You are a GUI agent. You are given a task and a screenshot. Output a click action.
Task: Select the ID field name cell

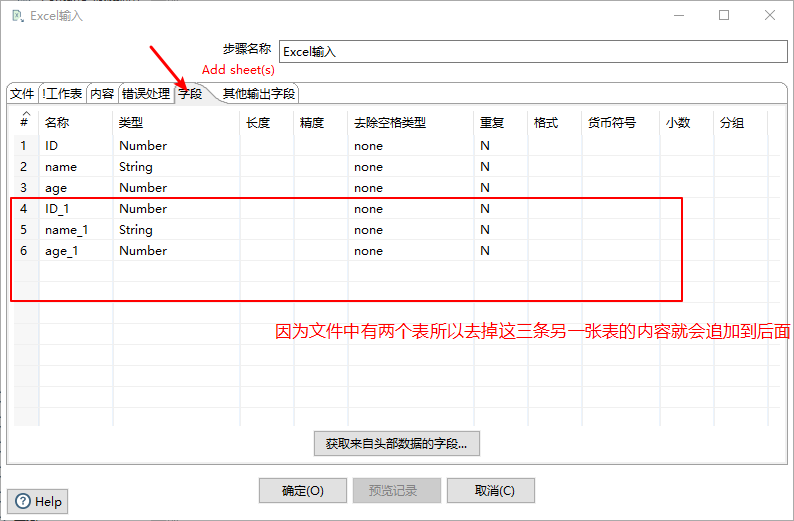click(75, 146)
